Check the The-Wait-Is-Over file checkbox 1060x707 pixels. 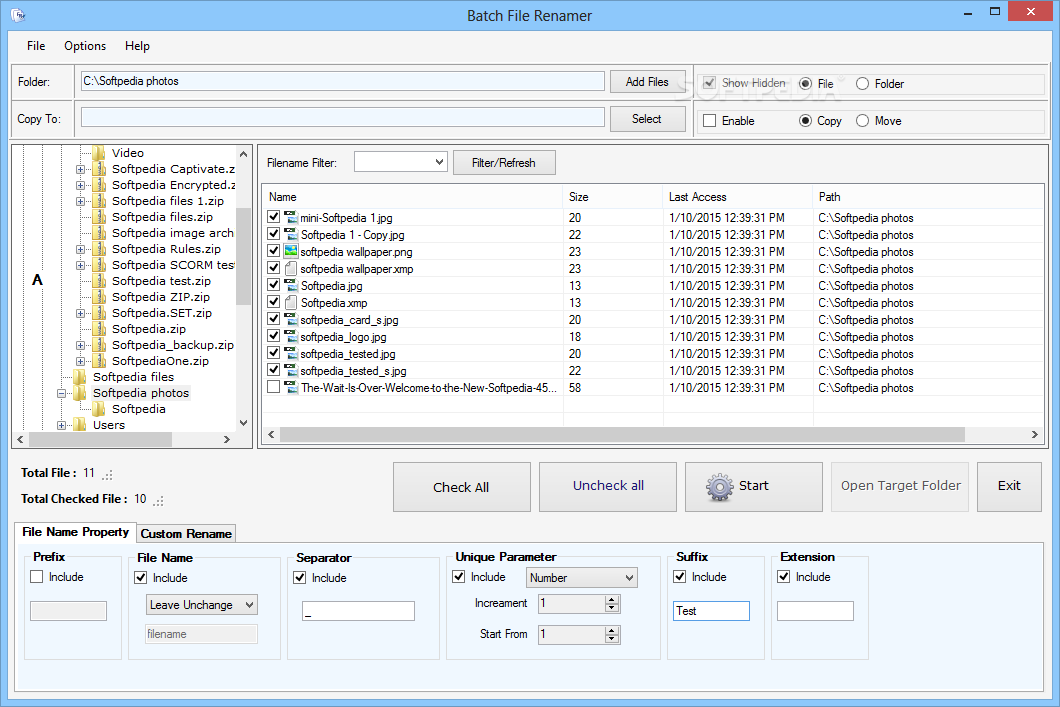[273, 387]
